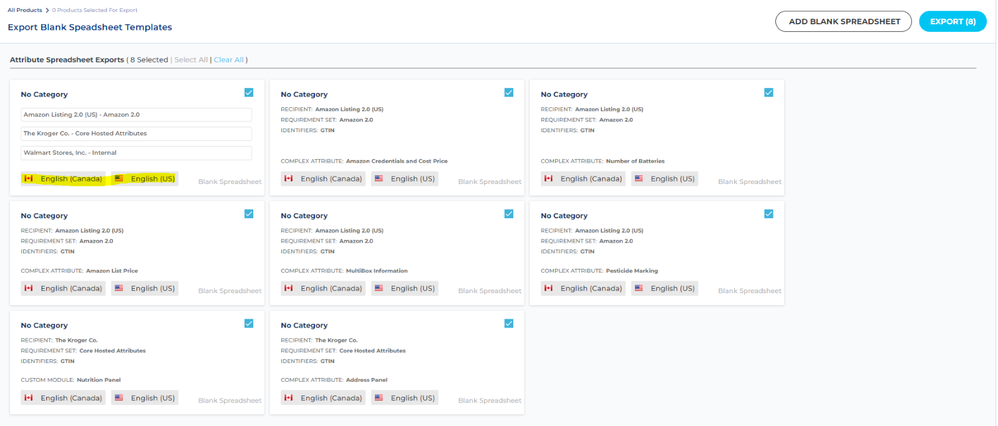Click the Clear All link
The width and height of the screenshot is (998, 426).
[x=228, y=59]
